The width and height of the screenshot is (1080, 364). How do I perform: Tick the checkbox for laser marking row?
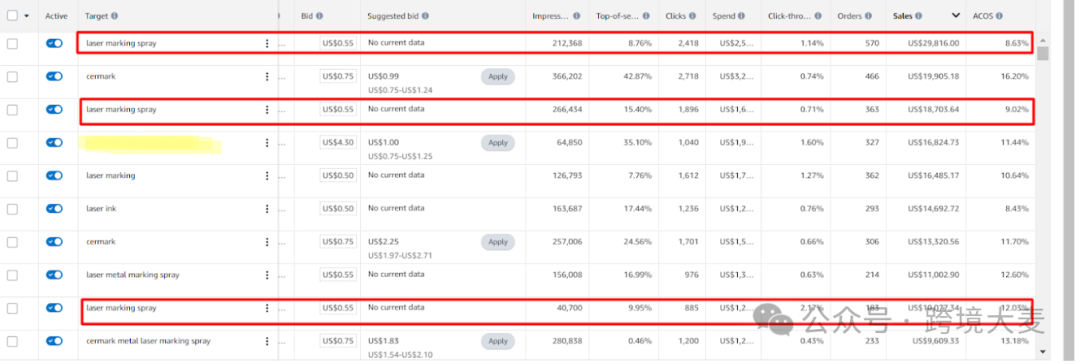tap(12, 176)
